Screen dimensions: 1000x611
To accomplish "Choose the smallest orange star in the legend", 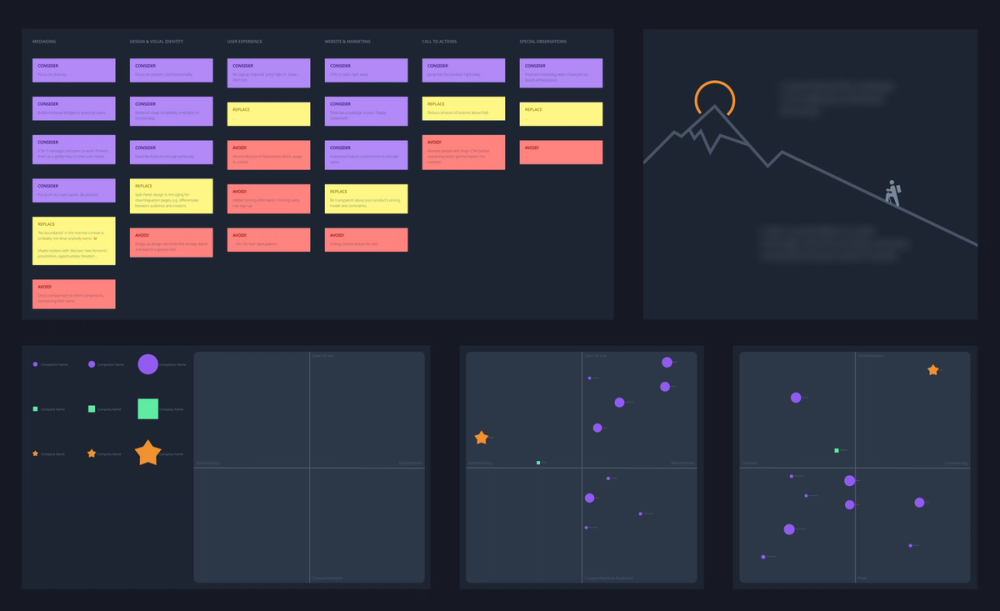I will (x=35, y=453).
